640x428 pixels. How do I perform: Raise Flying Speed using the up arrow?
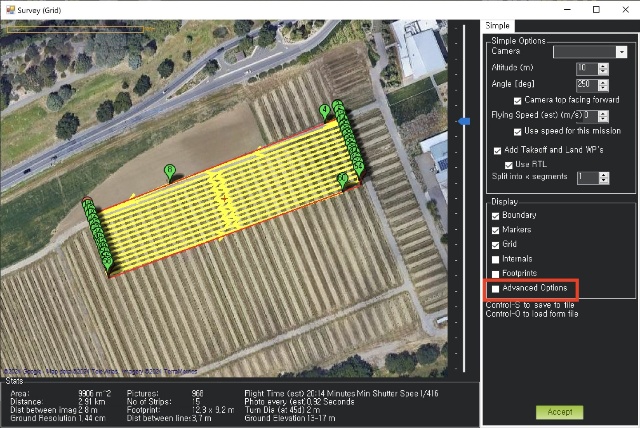[603, 112]
